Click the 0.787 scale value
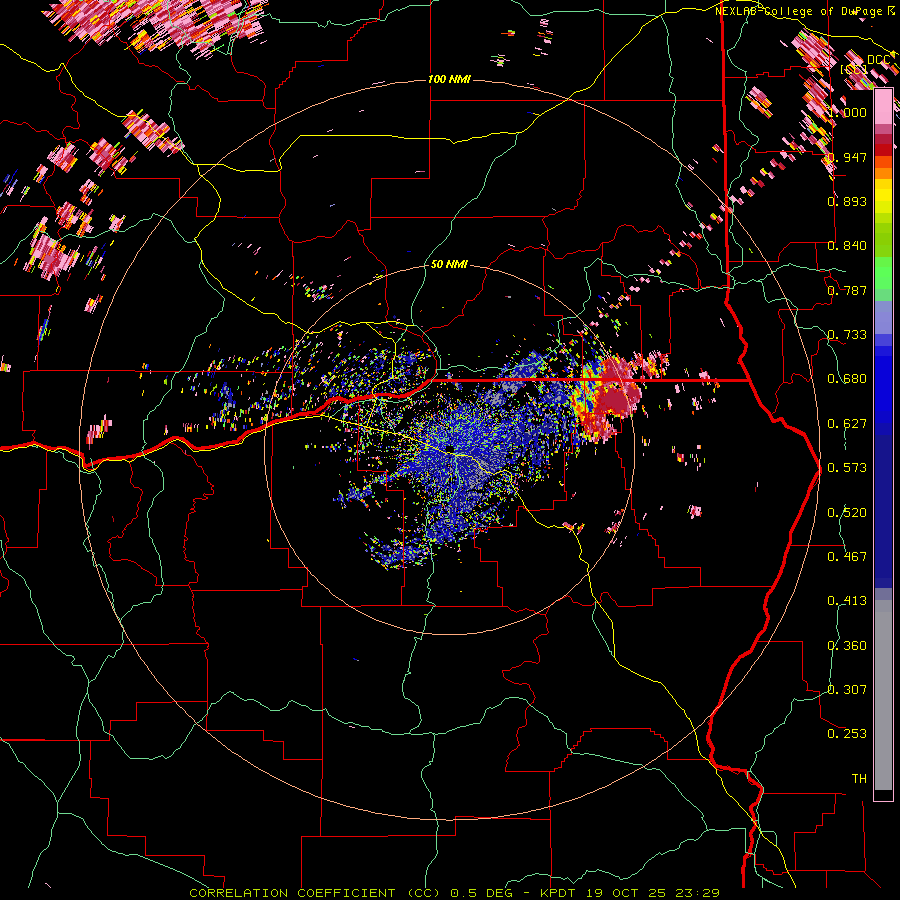The height and width of the screenshot is (900, 900). point(847,290)
